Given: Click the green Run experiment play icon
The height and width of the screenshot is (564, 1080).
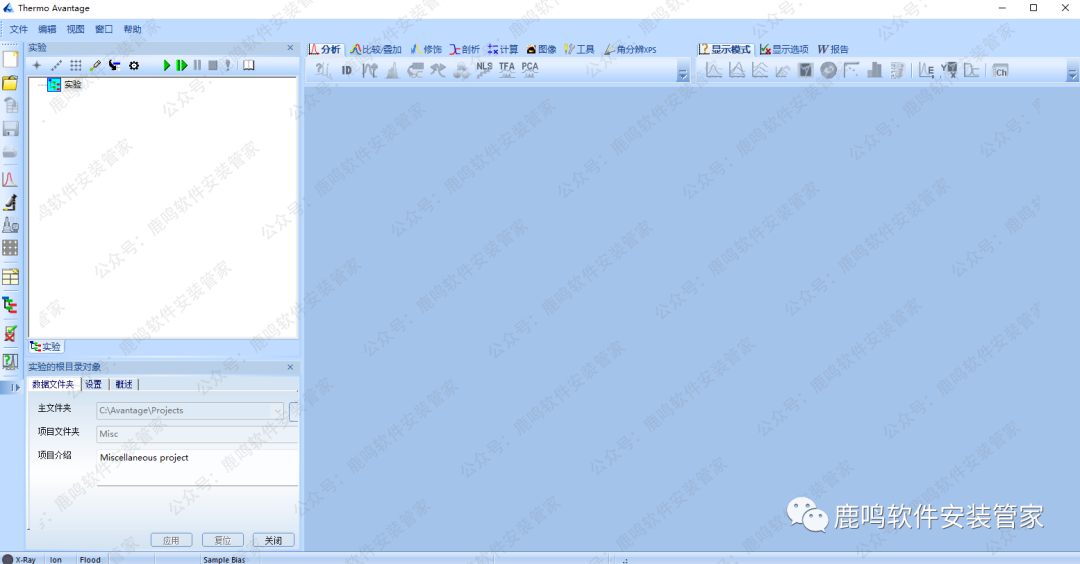Looking at the screenshot, I should pos(168,66).
